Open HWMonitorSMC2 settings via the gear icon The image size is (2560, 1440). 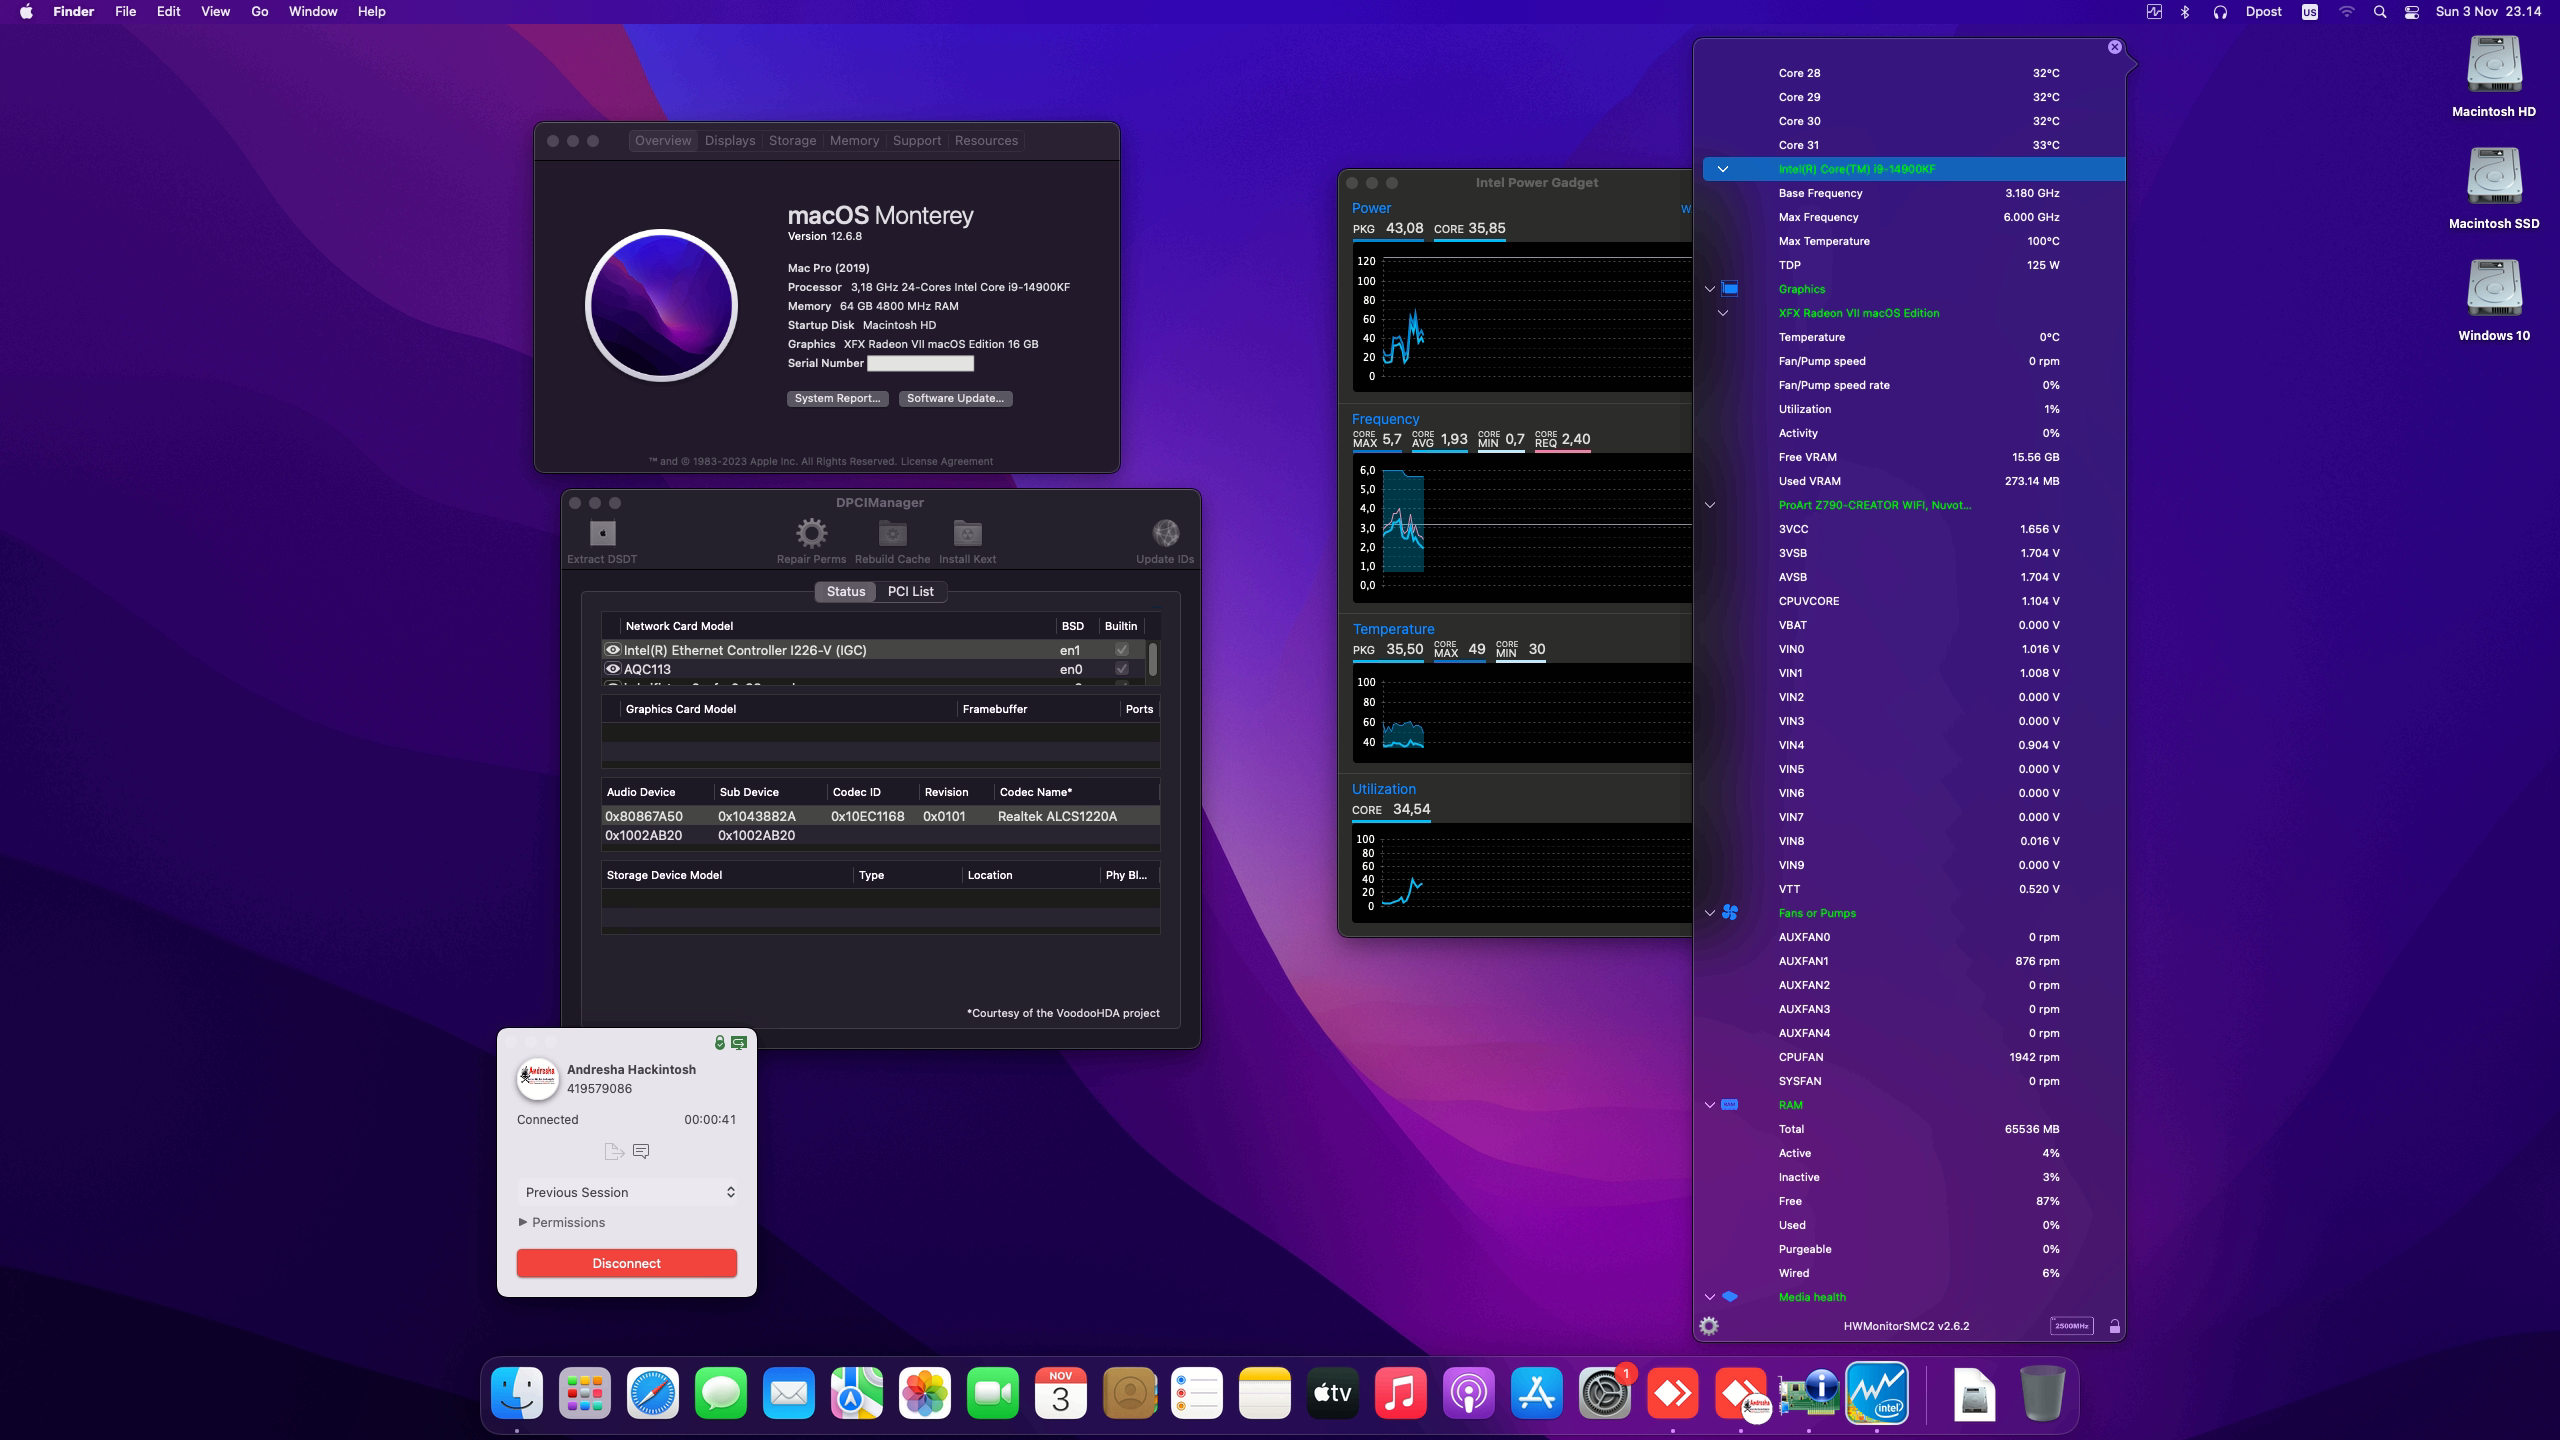tap(1711, 1325)
